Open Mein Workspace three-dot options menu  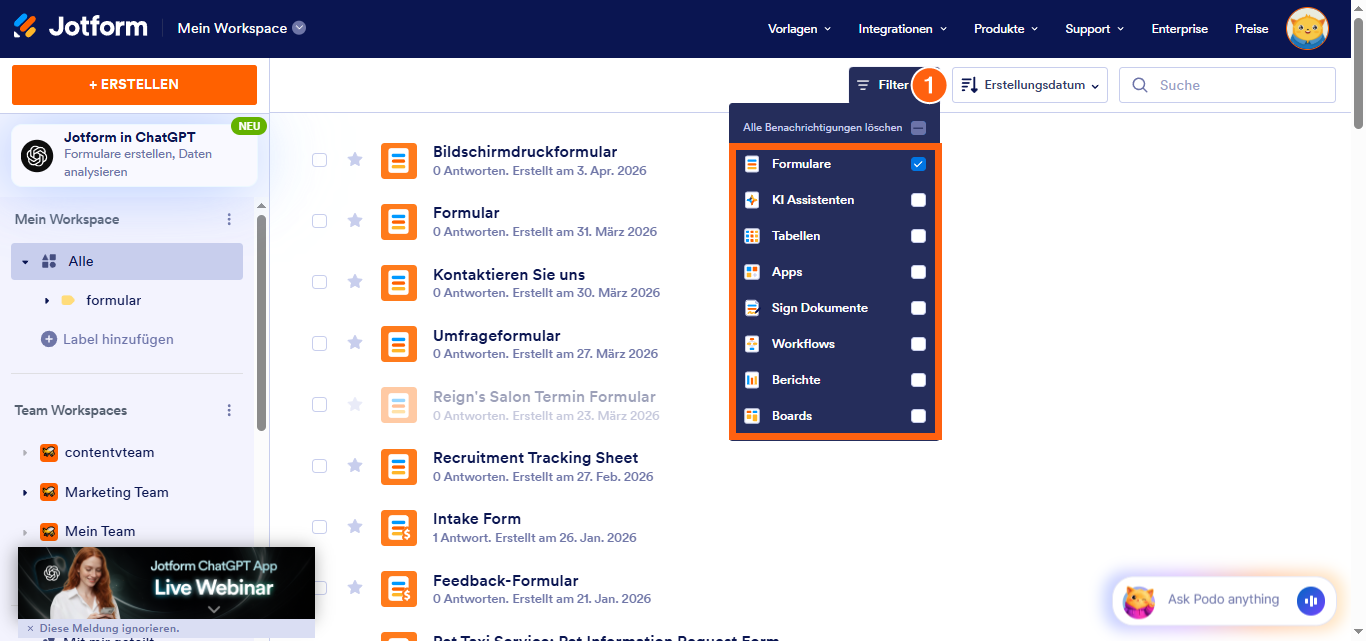pyautogui.click(x=229, y=219)
